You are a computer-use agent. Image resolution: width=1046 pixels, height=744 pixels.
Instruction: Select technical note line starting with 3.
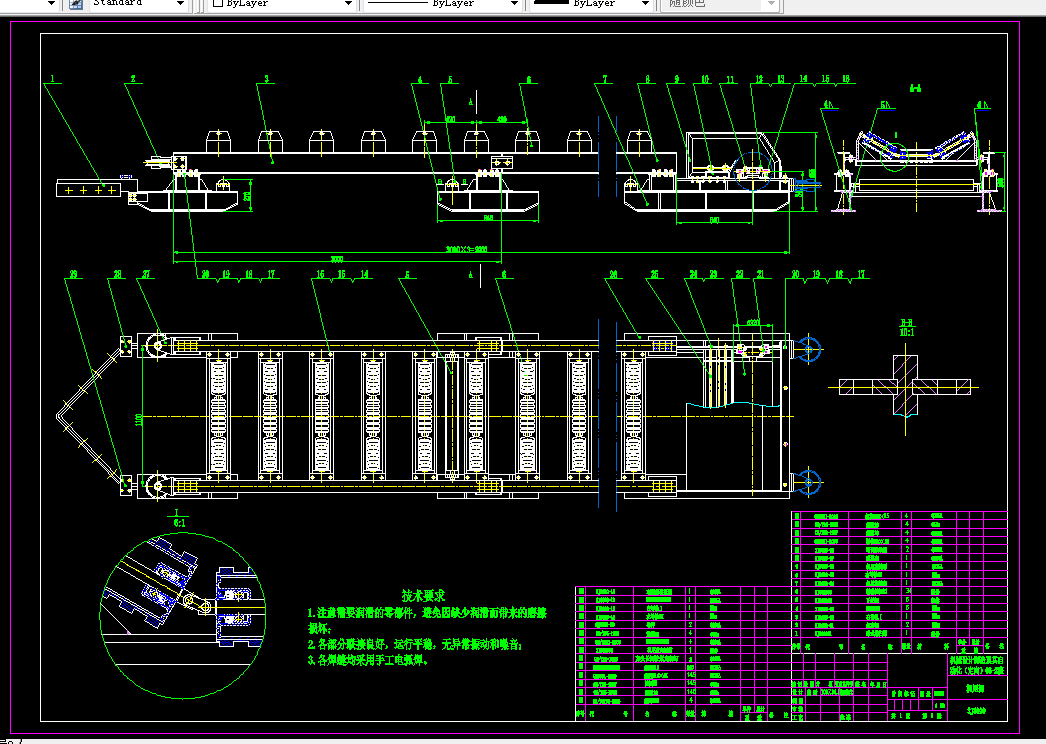pyautogui.click(x=368, y=661)
